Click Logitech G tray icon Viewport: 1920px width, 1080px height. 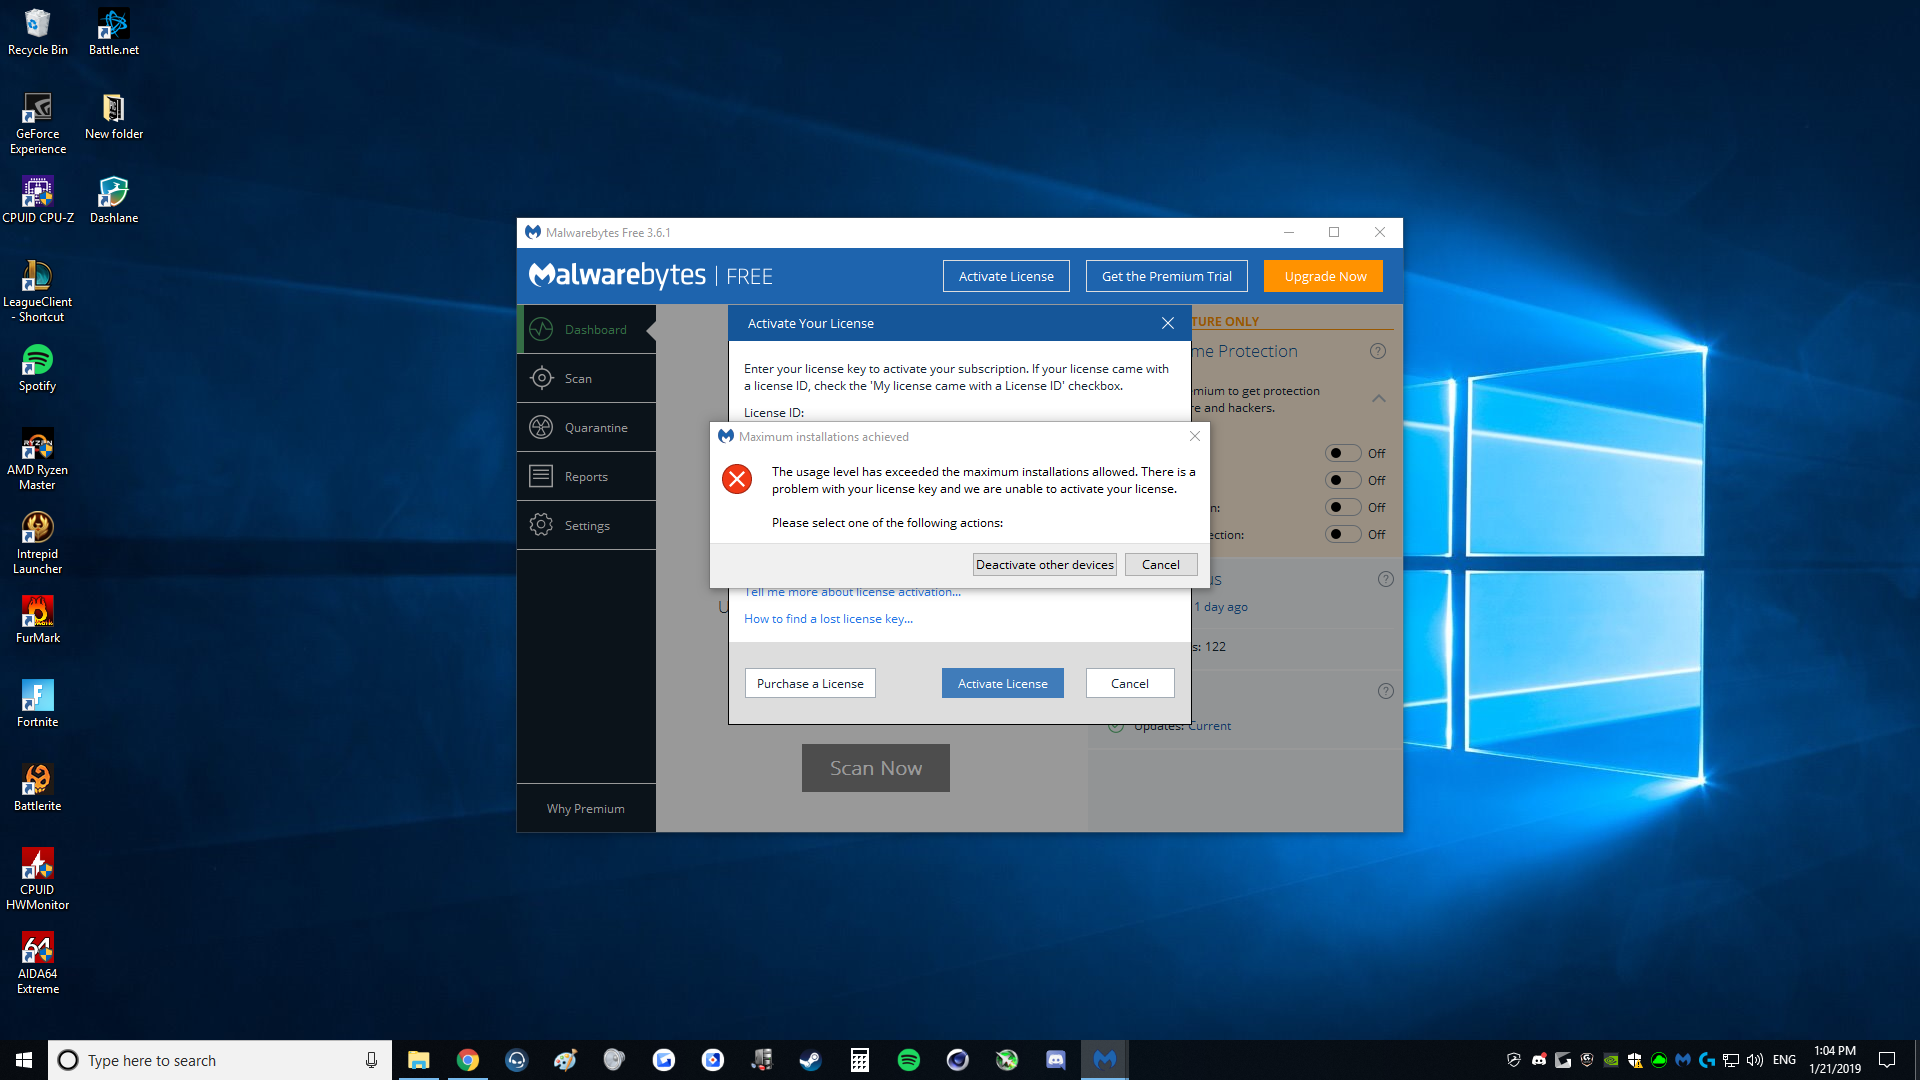[1707, 1060]
